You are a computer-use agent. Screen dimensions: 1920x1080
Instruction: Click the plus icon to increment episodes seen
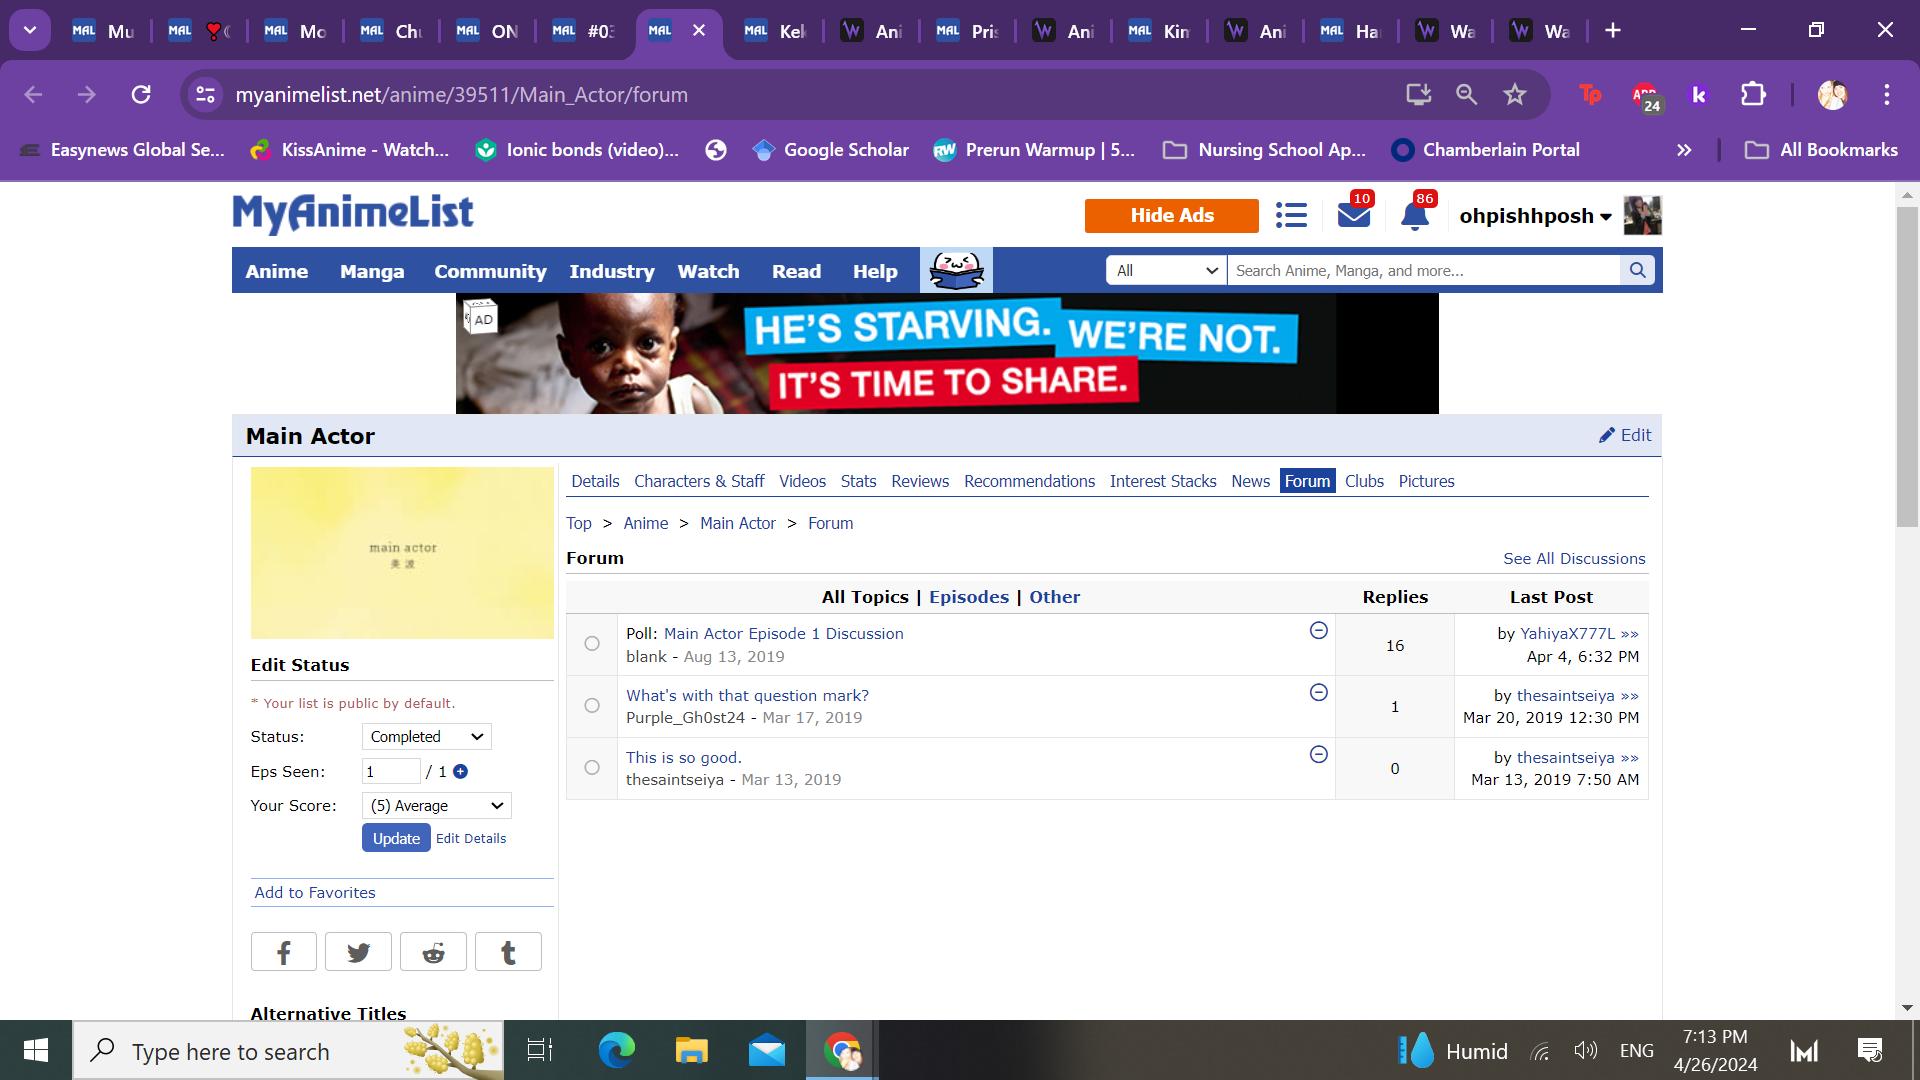[x=460, y=771]
